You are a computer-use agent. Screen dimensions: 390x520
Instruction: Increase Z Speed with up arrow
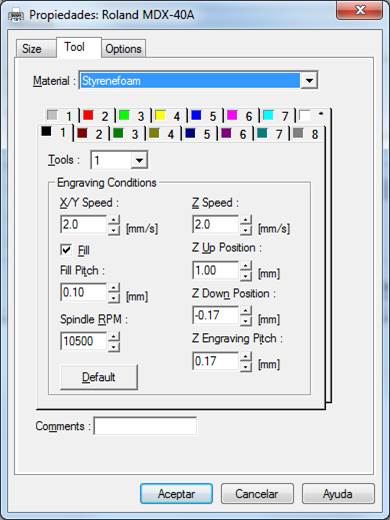[246, 220]
